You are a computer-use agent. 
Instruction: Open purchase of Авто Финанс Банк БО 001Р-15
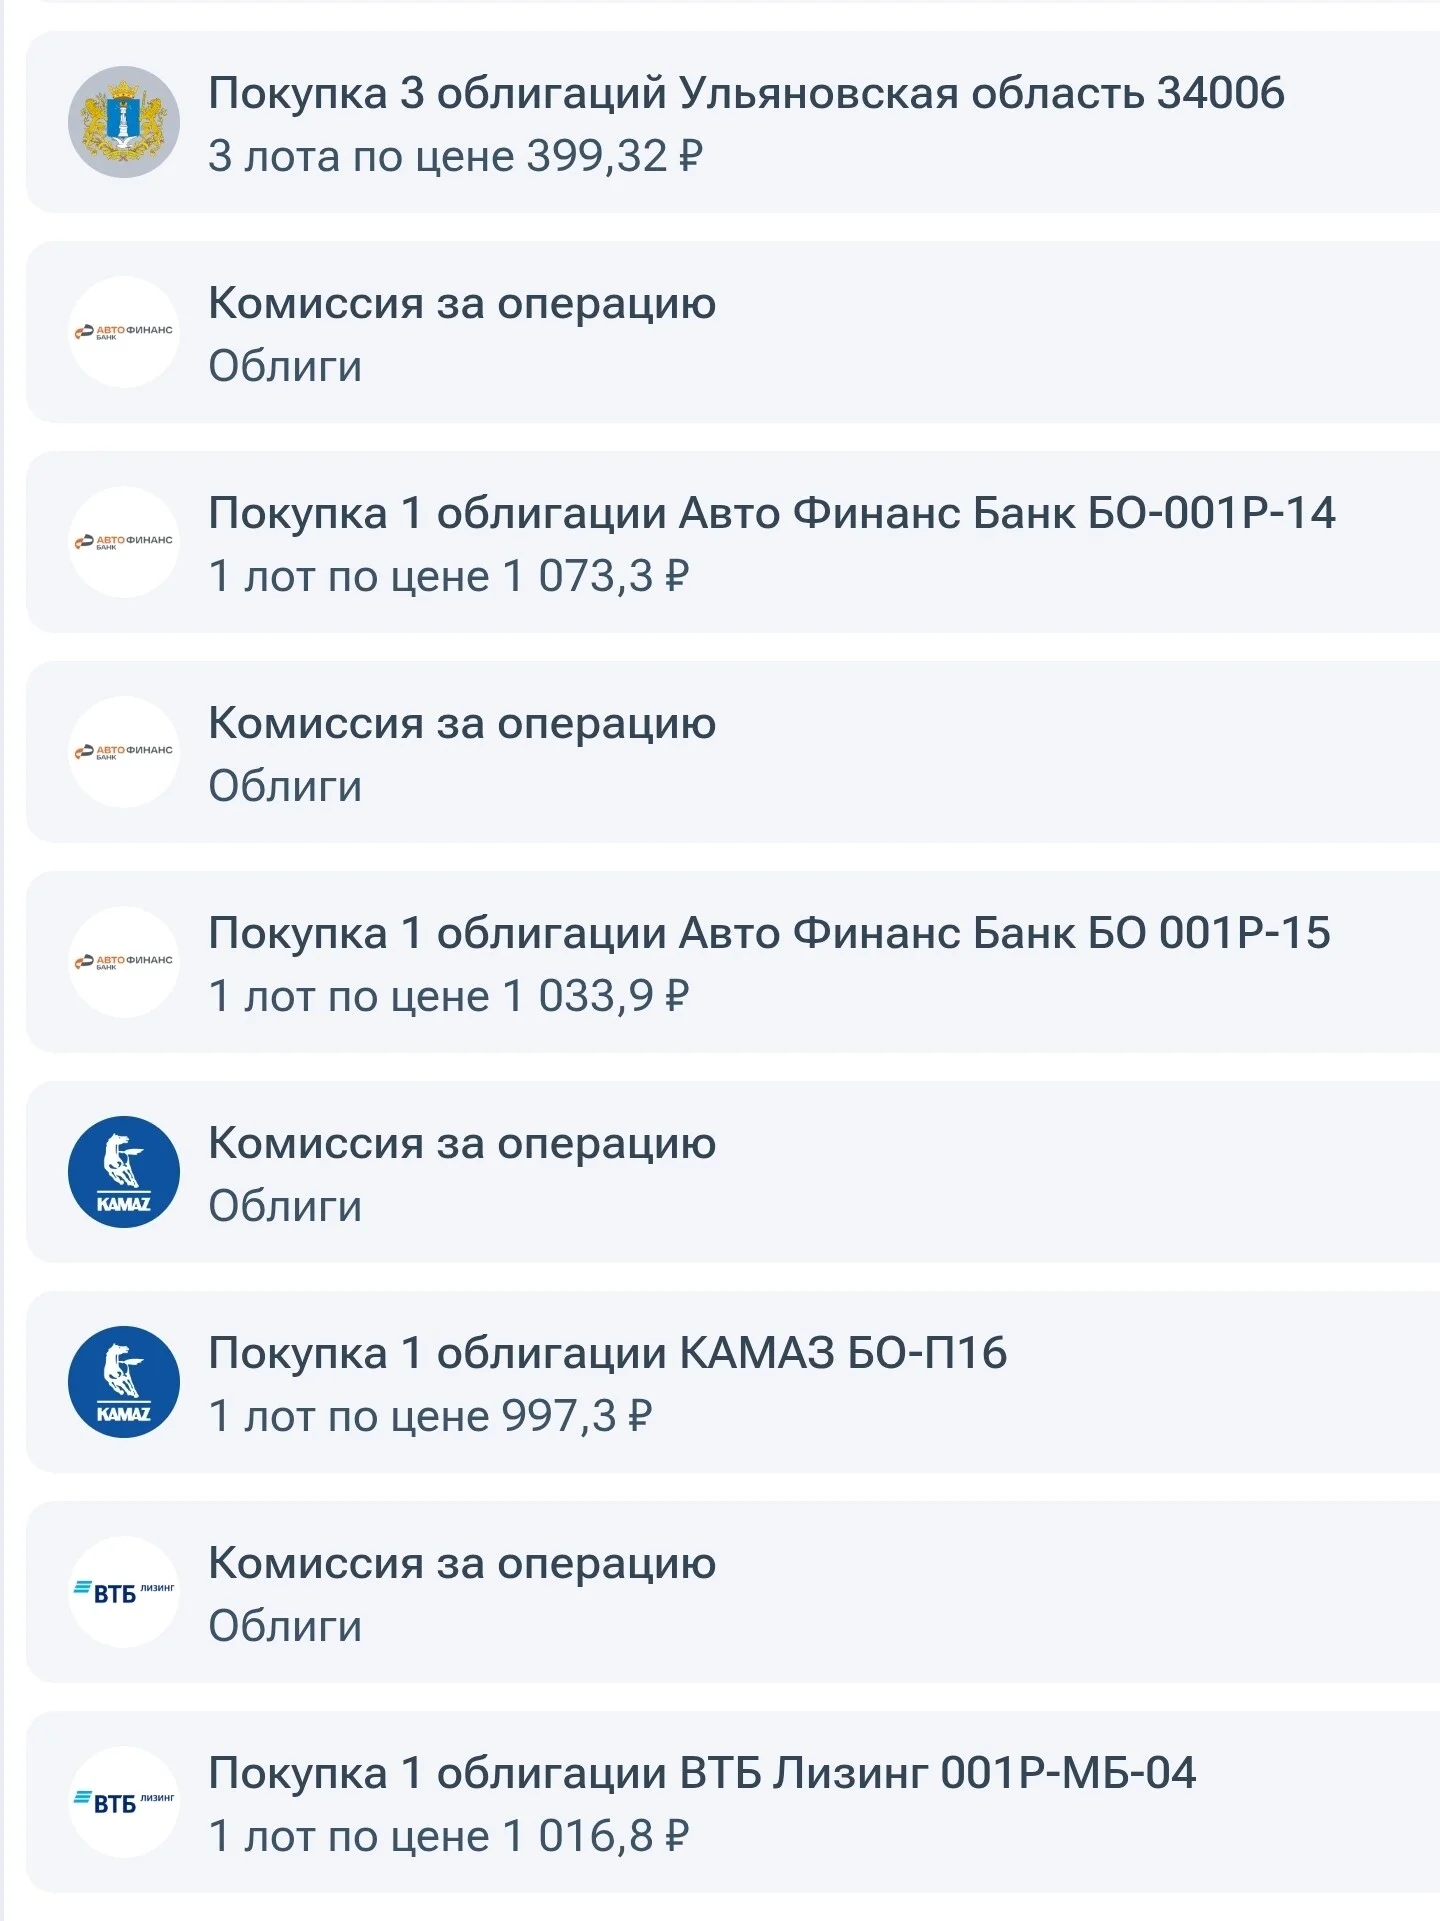(733, 962)
